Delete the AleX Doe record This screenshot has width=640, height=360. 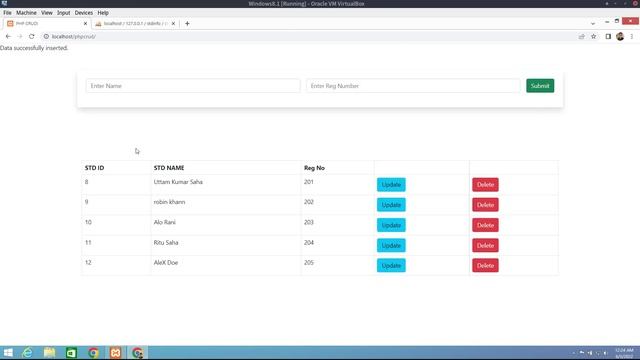click(x=485, y=265)
